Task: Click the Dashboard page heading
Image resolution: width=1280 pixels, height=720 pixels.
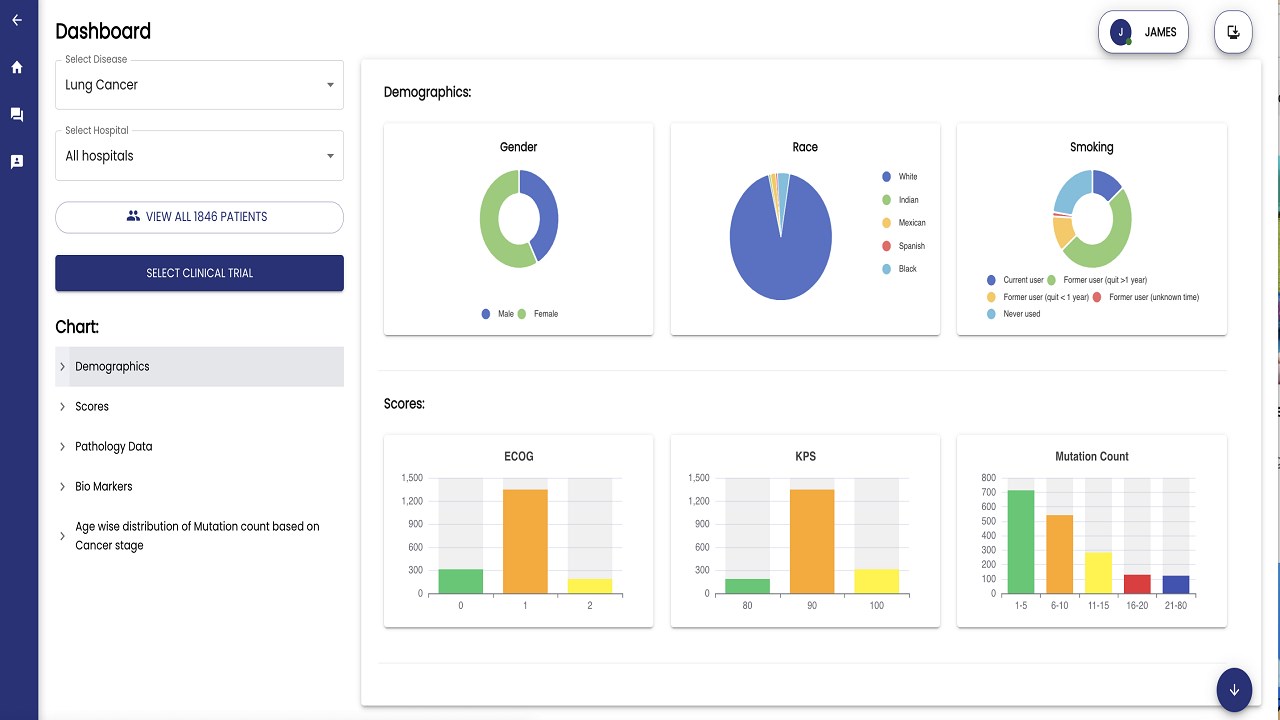Action: 103,31
